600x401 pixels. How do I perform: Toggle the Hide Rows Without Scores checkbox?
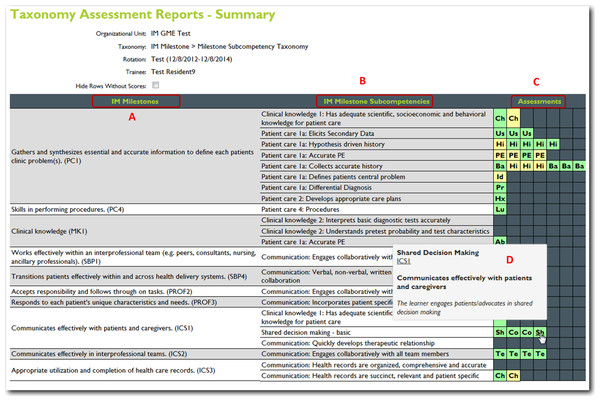[x=155, y=85]
